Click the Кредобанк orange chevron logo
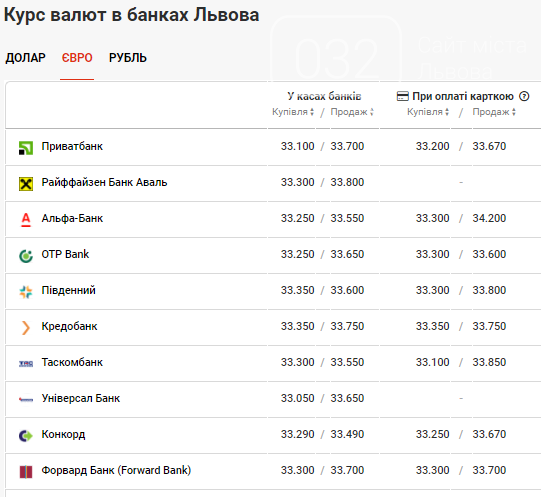This screenshot has height=497, width=541. coord(26,328)
